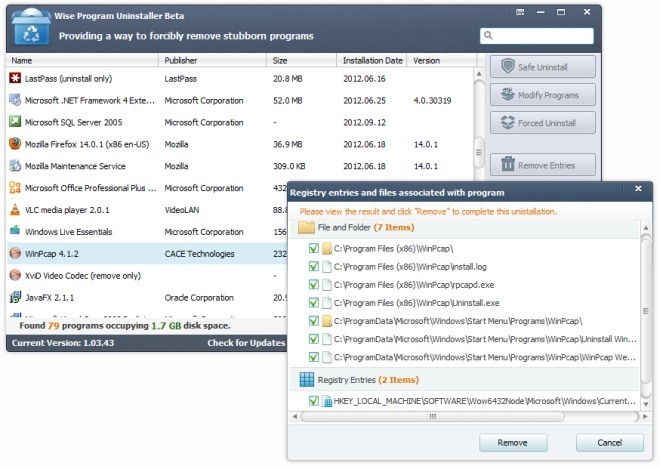Viewport: 660px width, 469px height.
Task: Click the CACE Technologies publisher cell
Action: (199, 253)
